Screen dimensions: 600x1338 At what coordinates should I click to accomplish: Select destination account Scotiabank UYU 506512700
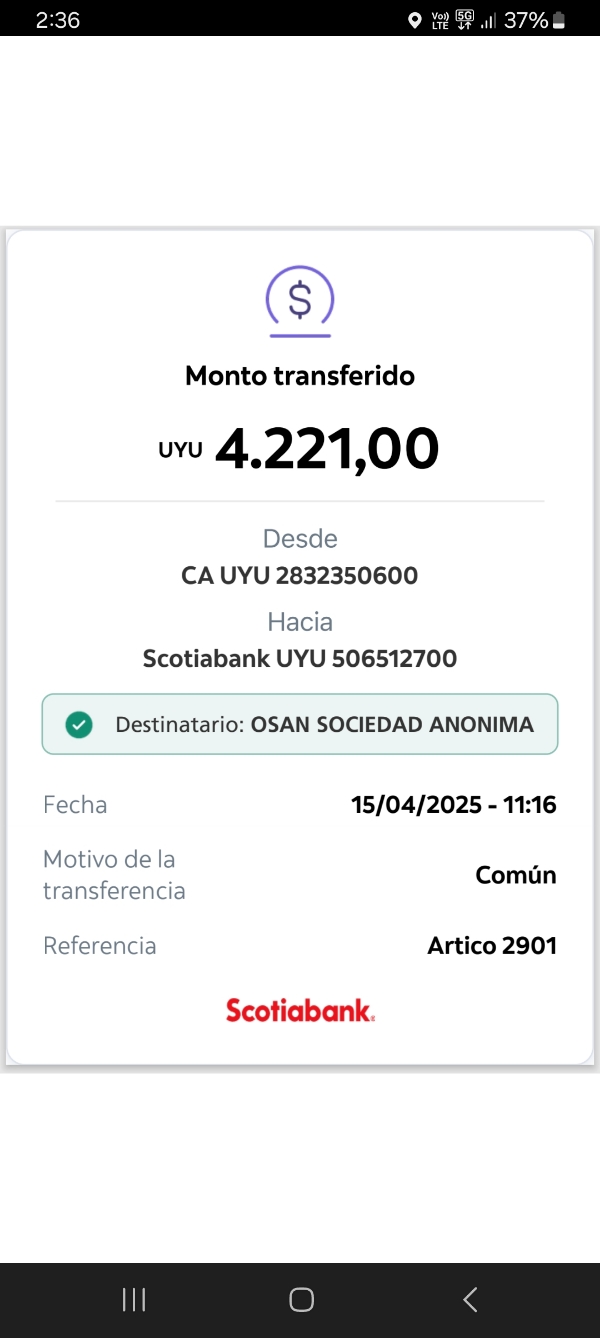[300, 659]
